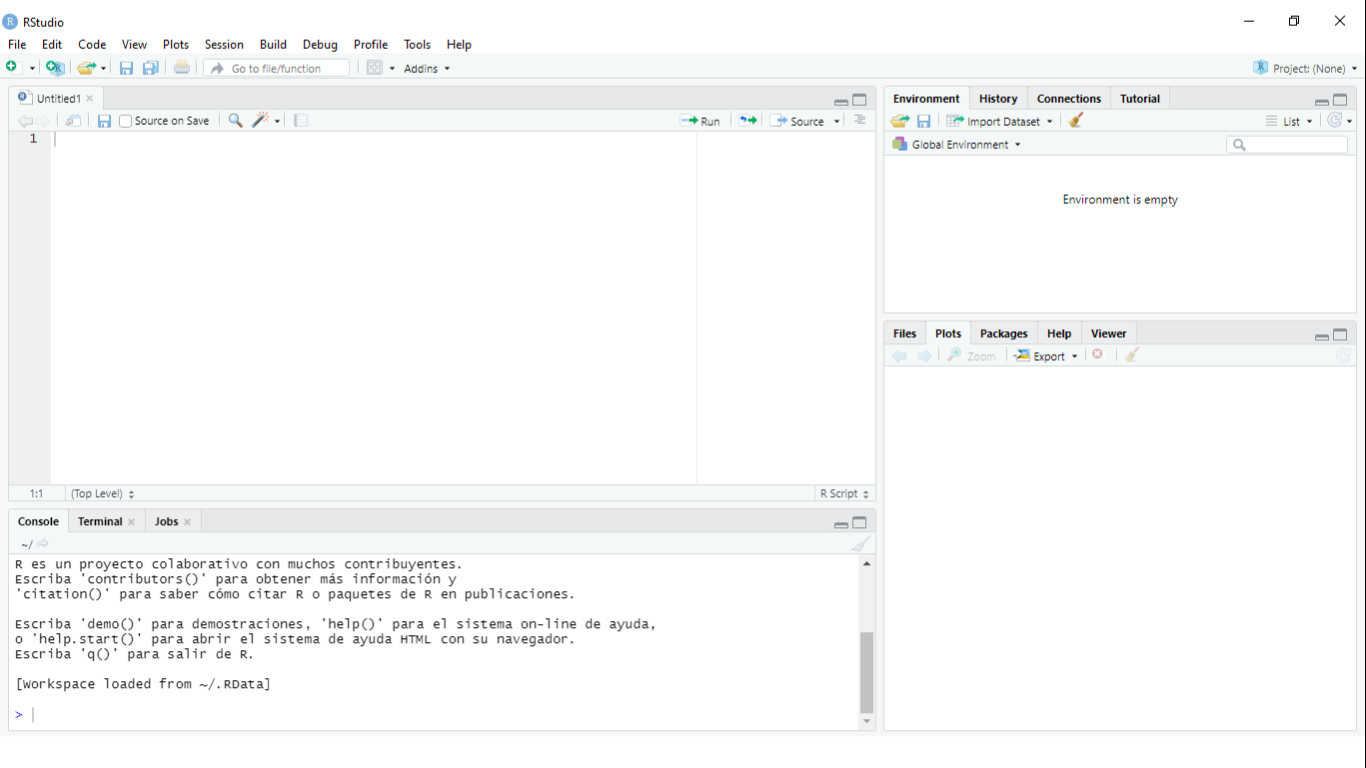This screenshot has width=1366, height=768.
Task: Open the Help tab
Action: 1059,333
